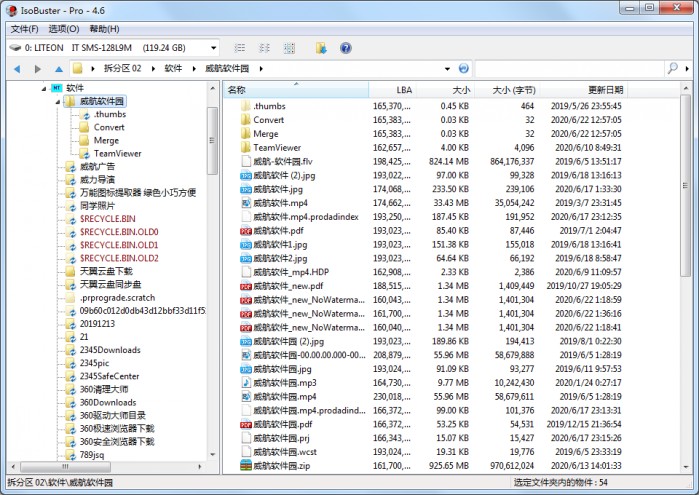Click the .thumbs folder icon in file list
Screen dimensions: 699x495
(246, 106)
